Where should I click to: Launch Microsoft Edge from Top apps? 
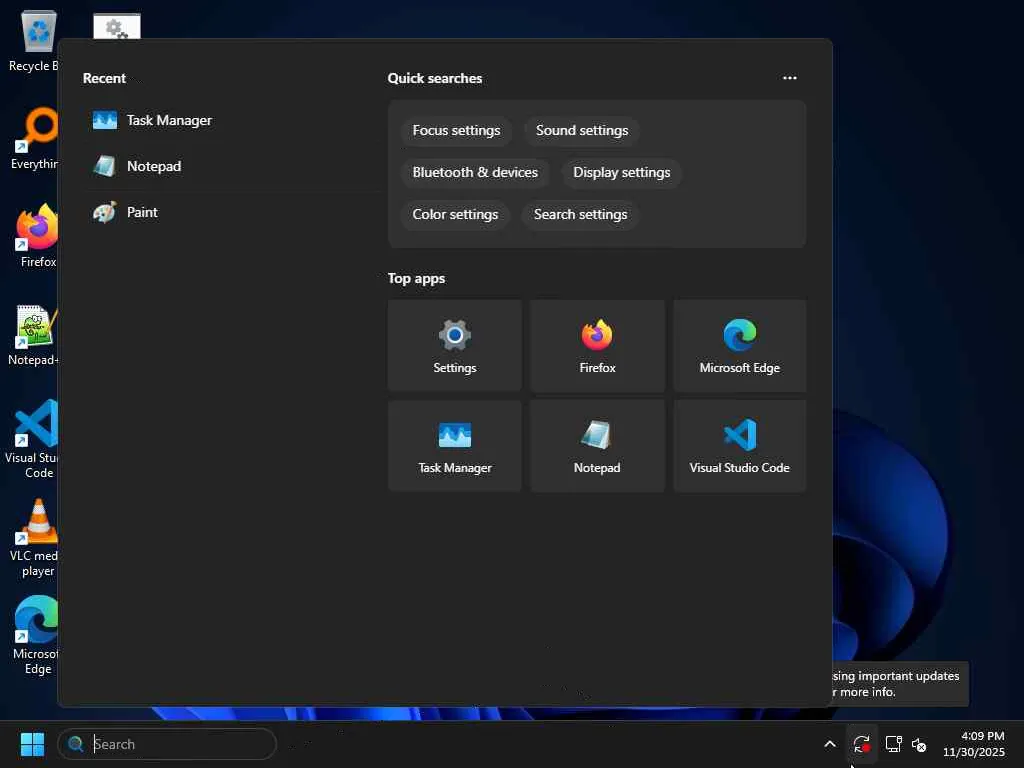(x=739, y=345)
